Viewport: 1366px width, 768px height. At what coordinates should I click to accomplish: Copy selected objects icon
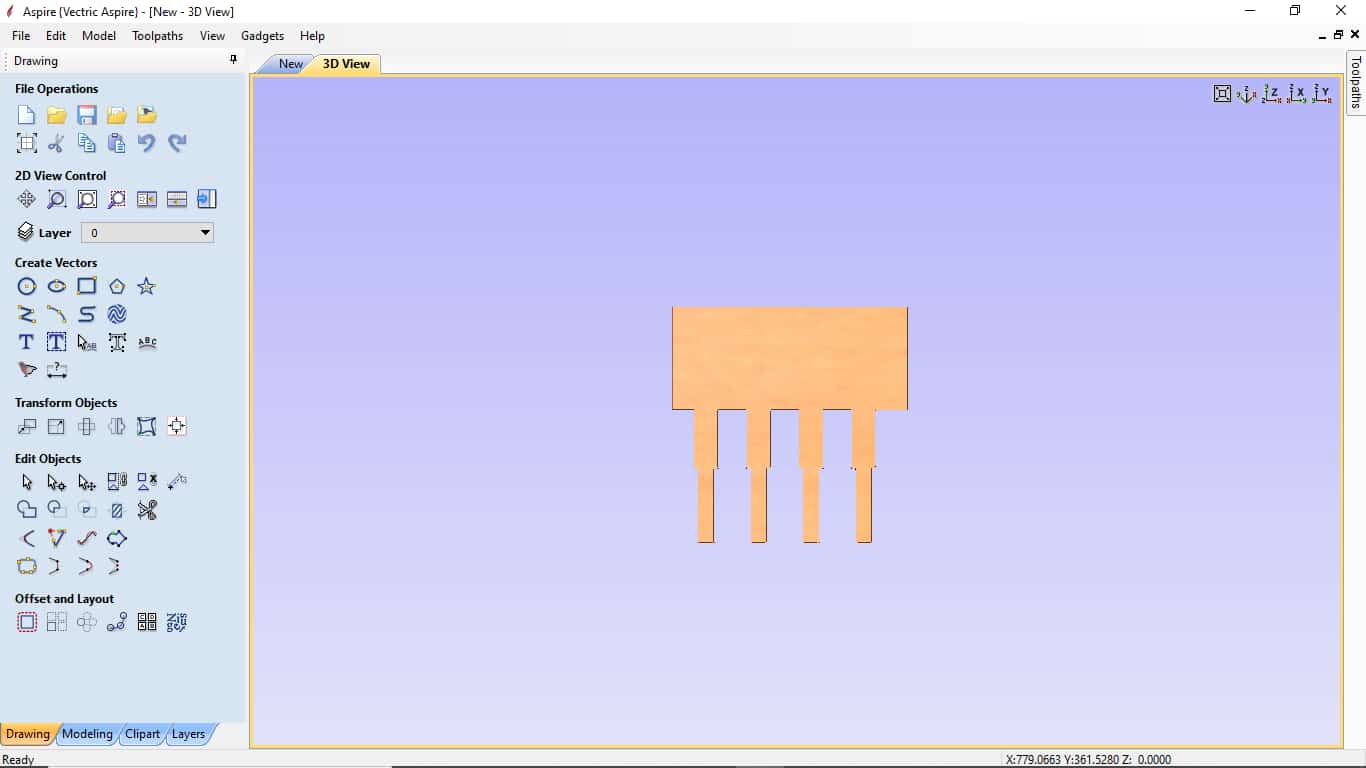pos(87,143)
